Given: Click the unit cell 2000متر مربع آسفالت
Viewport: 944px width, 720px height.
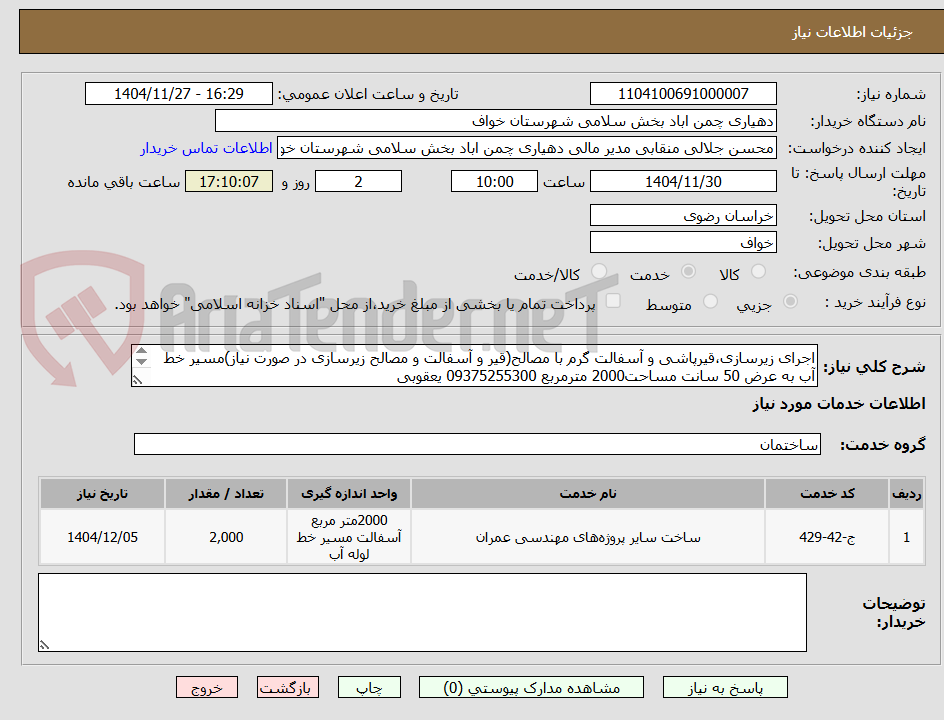Looking at the screenshot, I should point(349,537).
